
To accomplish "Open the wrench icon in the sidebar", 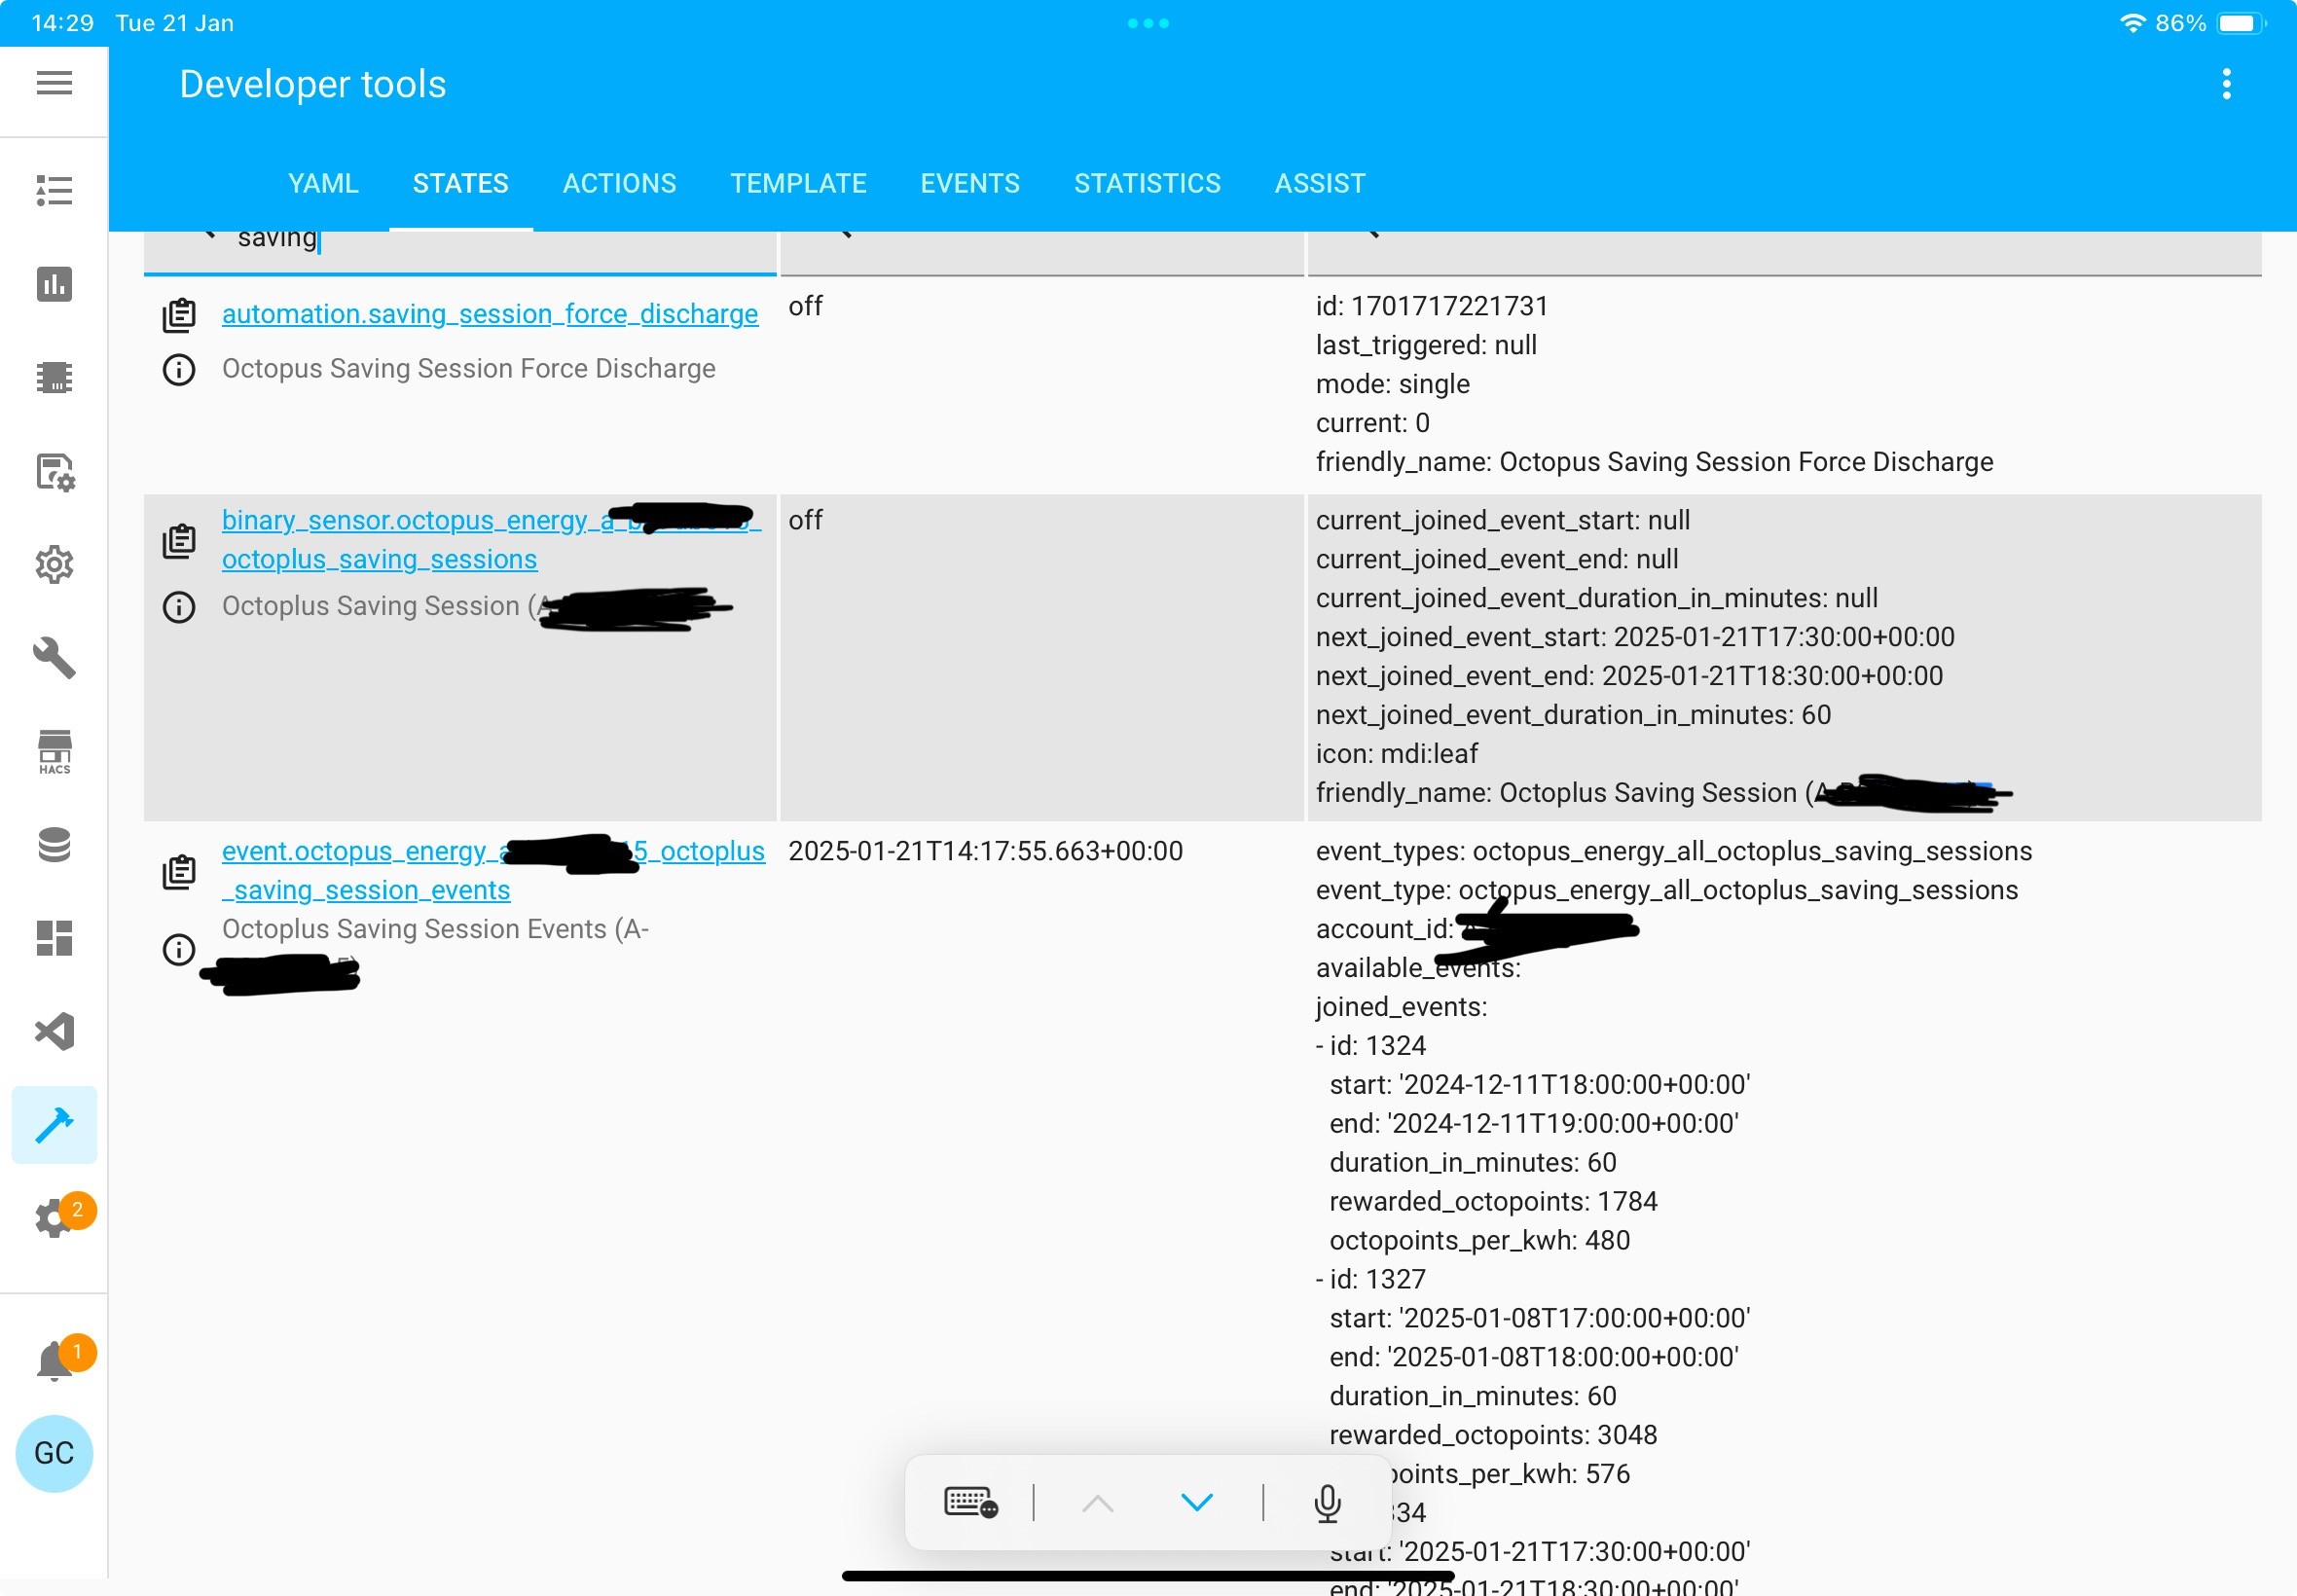I will coord(54,658).
